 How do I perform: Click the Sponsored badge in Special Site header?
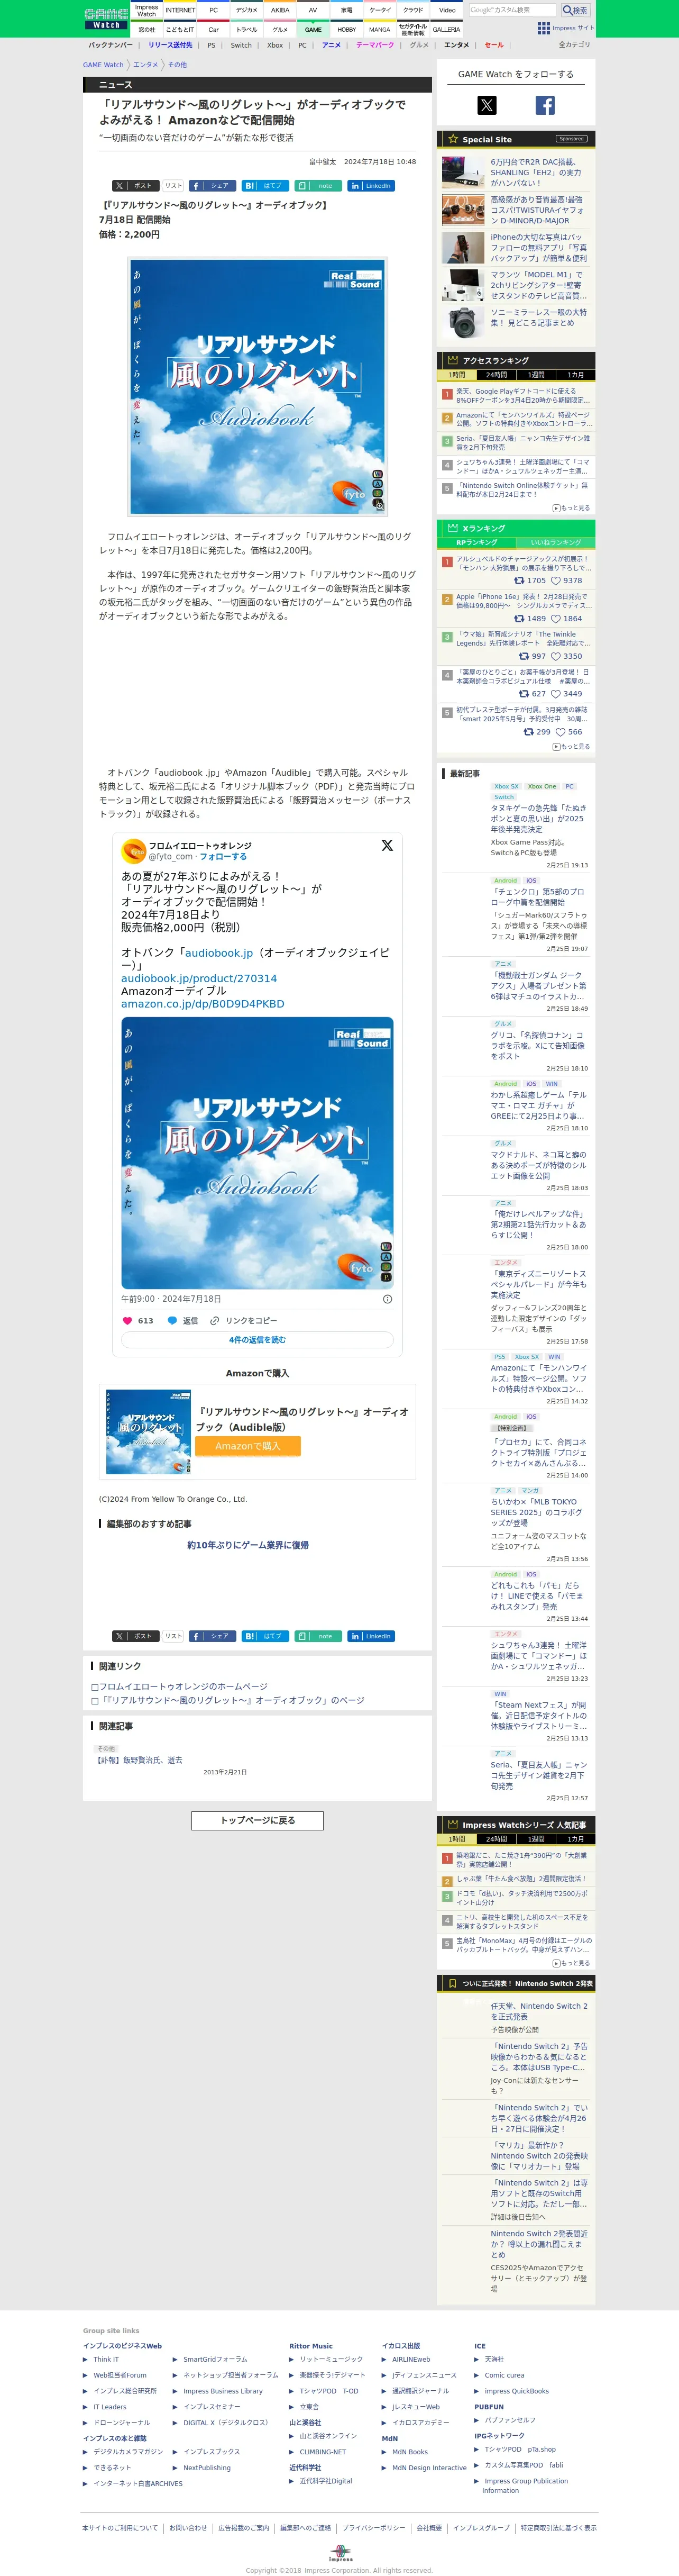pos(571,138)
